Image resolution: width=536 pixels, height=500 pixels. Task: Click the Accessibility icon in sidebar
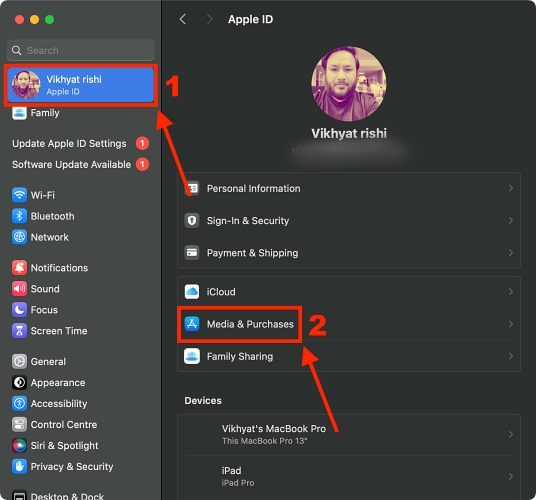pyautogui.click(x=19, y=404)
